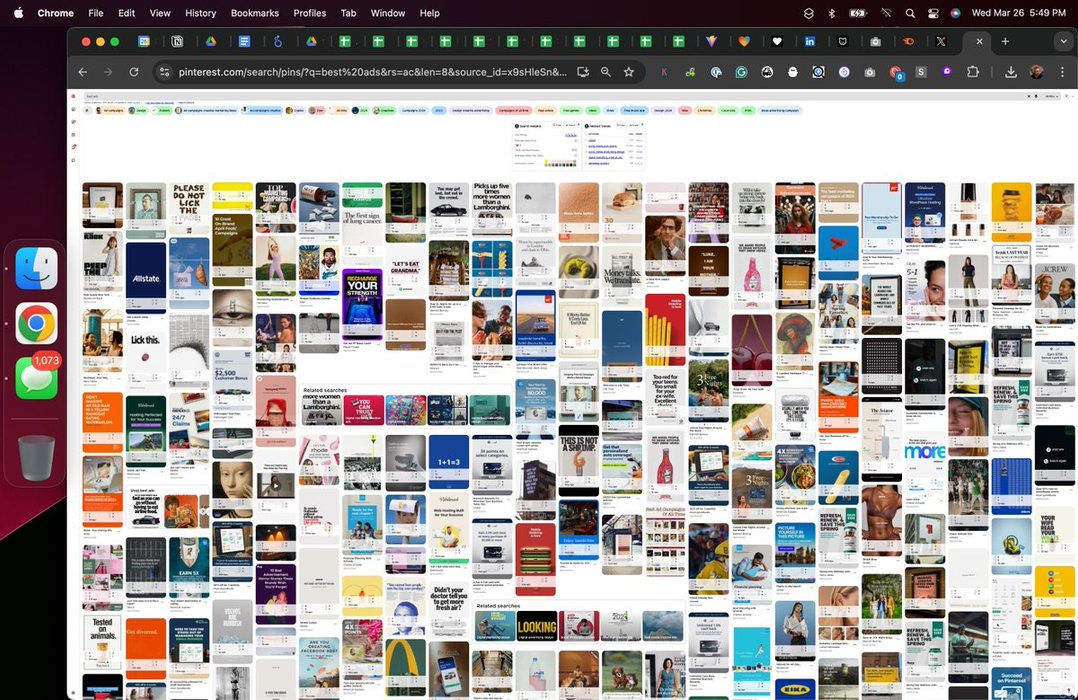Click the install app icon in address bar
The image size is (1078, 700).
[583, 72]
